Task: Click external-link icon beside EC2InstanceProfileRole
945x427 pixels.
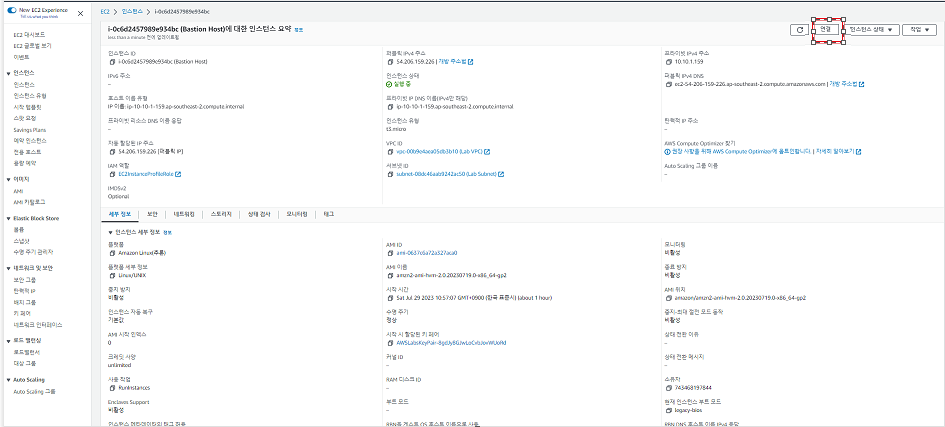Action: tap(178, 175)
